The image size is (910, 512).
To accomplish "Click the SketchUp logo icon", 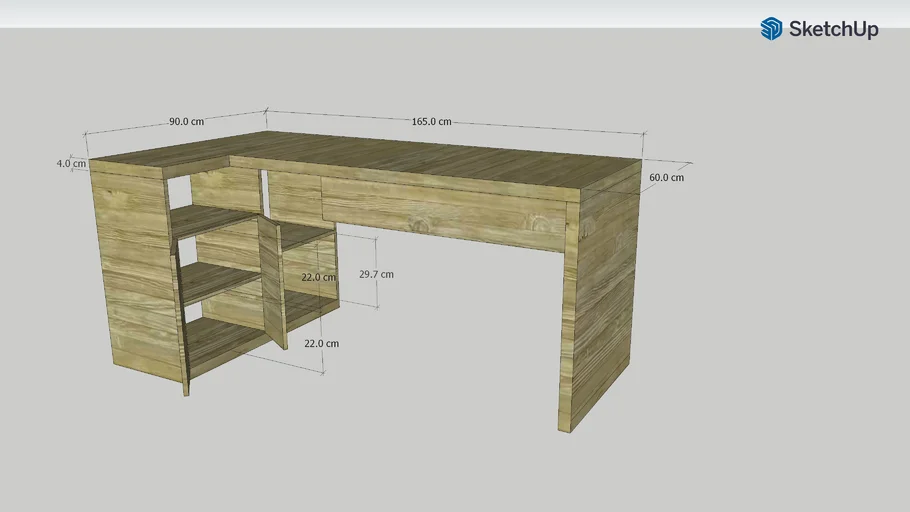I will pos(771,28).
